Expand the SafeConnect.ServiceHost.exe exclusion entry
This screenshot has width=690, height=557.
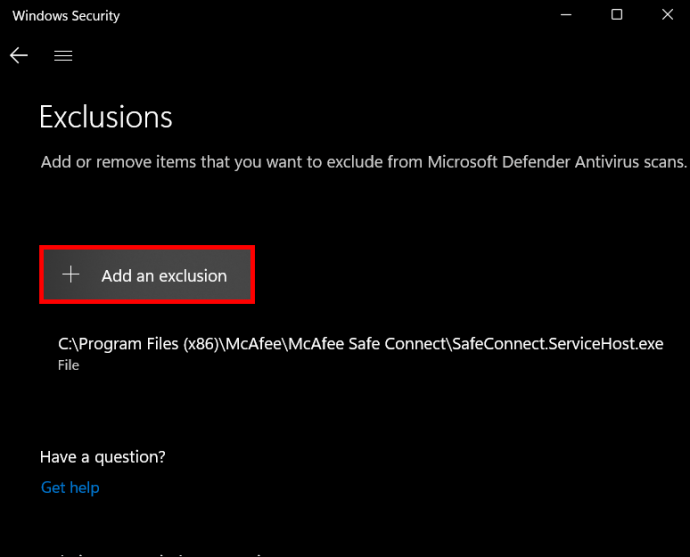click(360, 353)
